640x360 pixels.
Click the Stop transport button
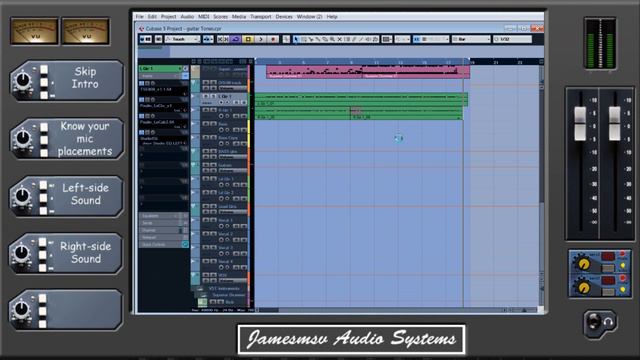pos(248,40)
